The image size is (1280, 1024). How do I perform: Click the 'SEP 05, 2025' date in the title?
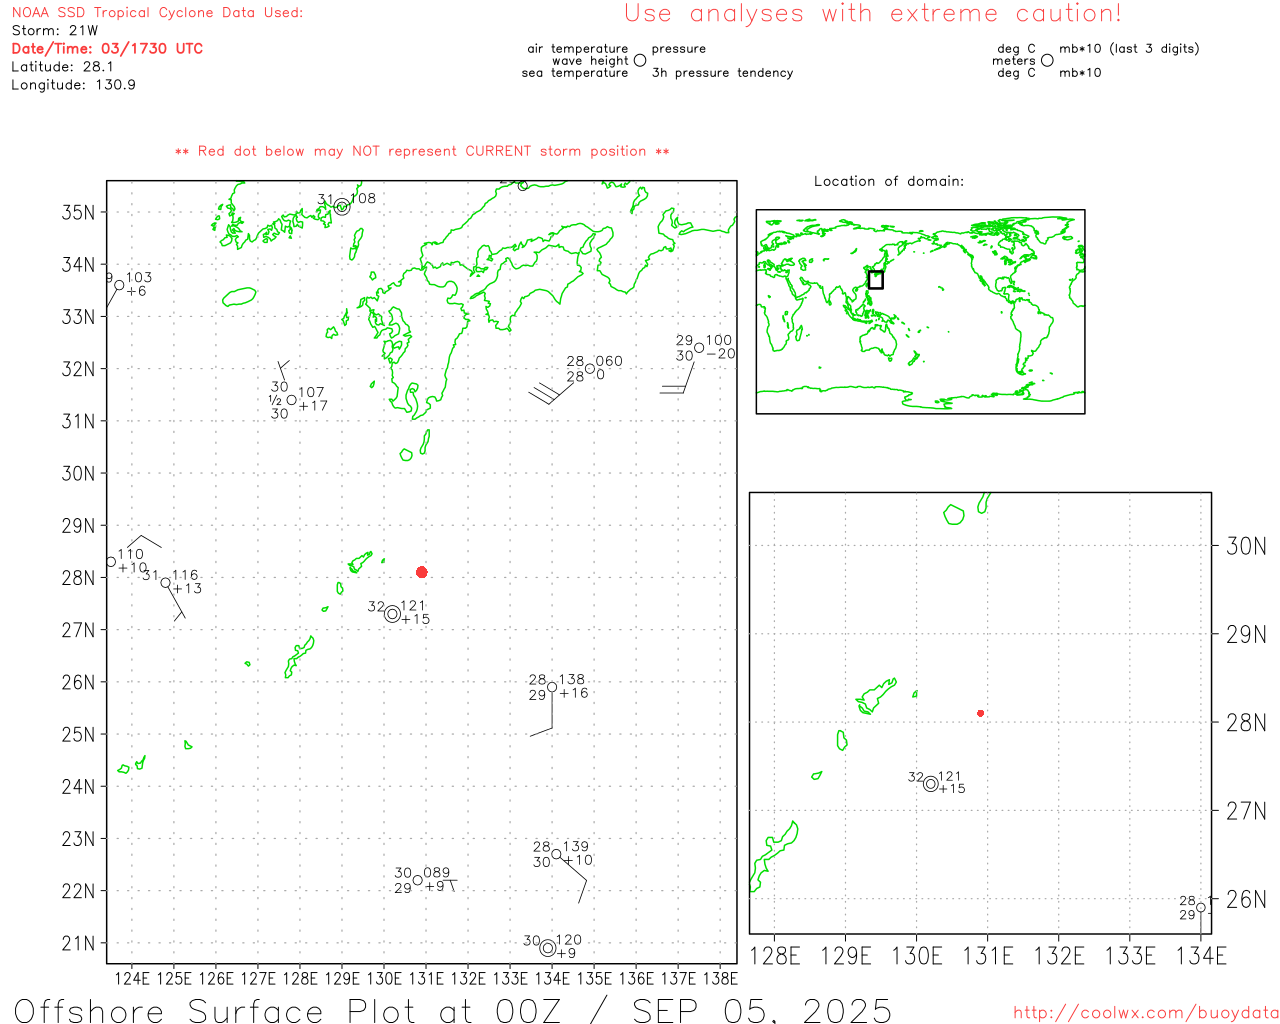(x=761, y=1010)
